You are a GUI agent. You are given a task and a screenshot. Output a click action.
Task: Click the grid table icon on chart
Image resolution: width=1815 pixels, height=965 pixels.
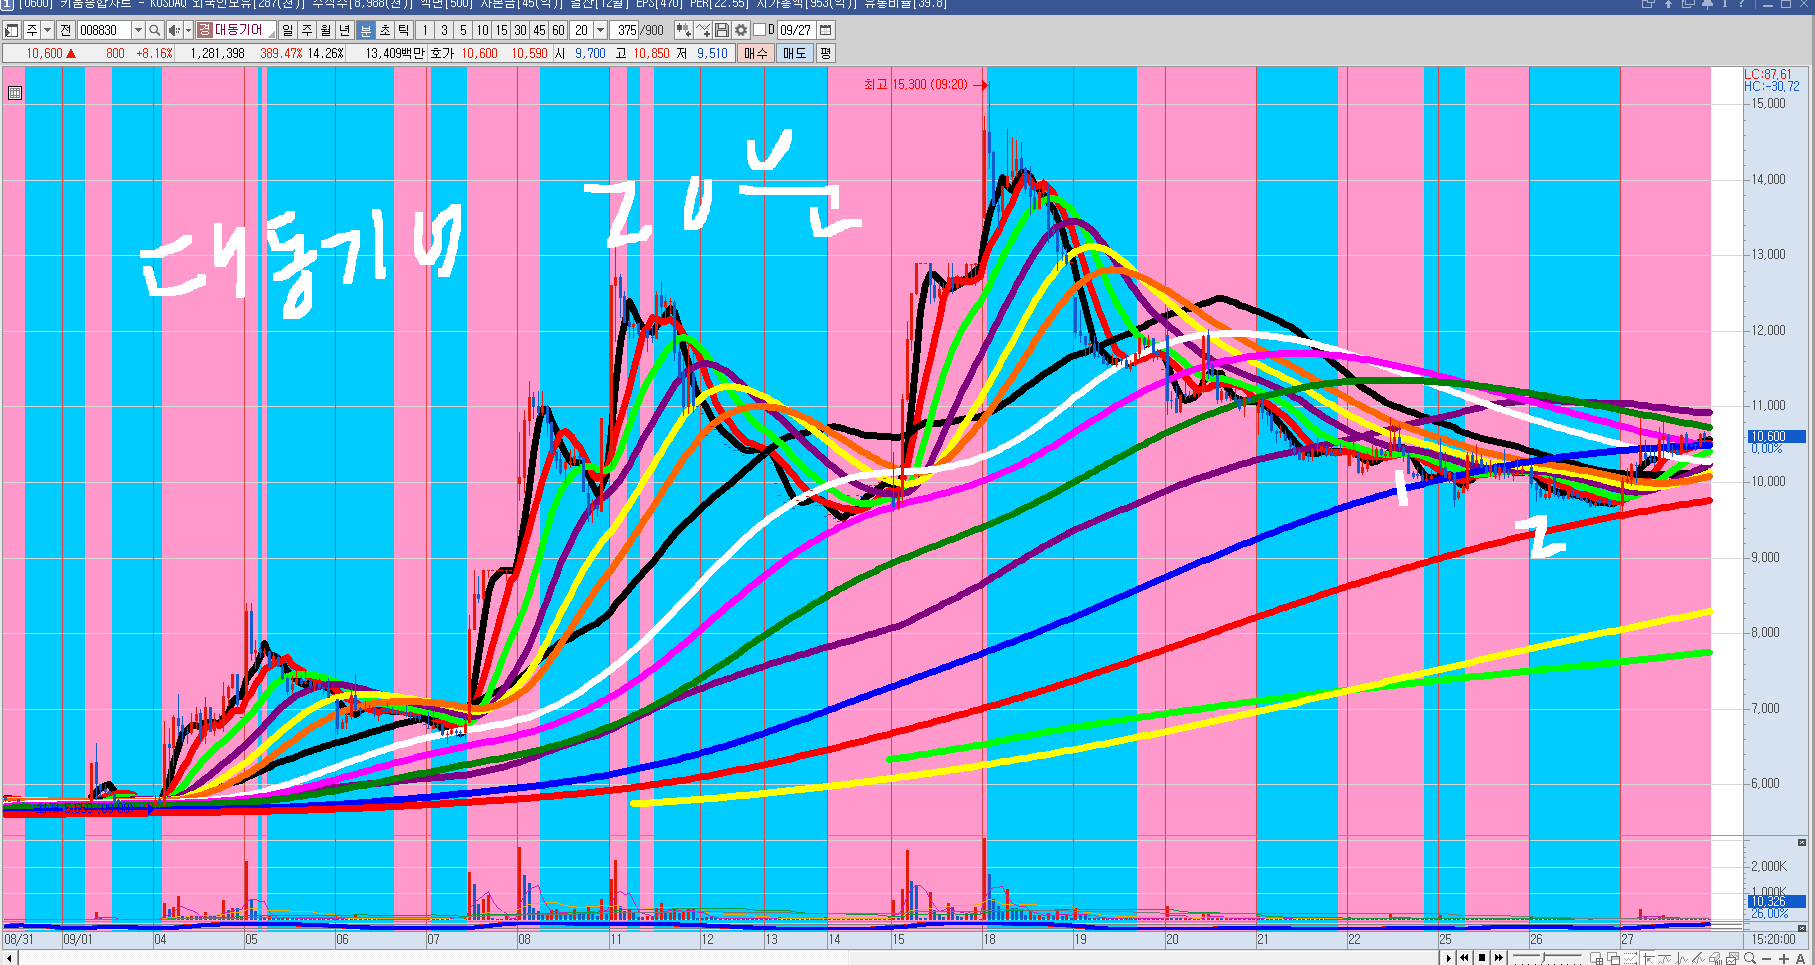(x=15, y=93)
